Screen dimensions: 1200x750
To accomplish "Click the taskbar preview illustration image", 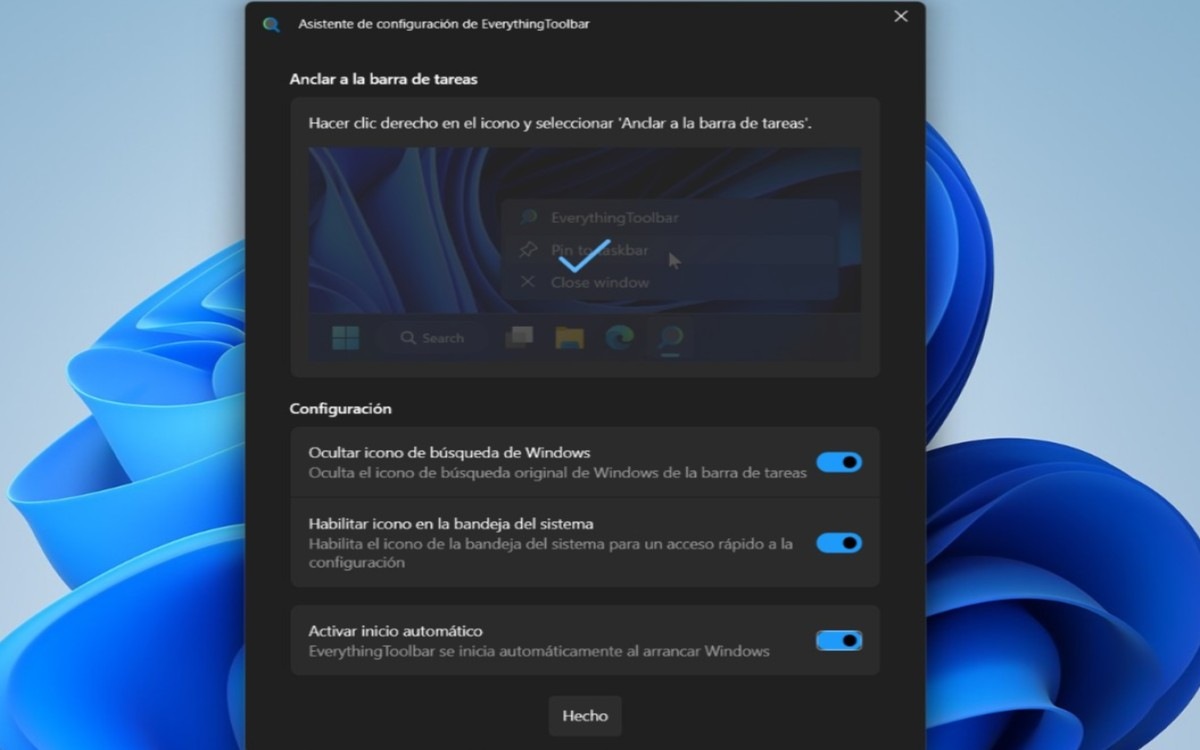I will coord(585,255).
